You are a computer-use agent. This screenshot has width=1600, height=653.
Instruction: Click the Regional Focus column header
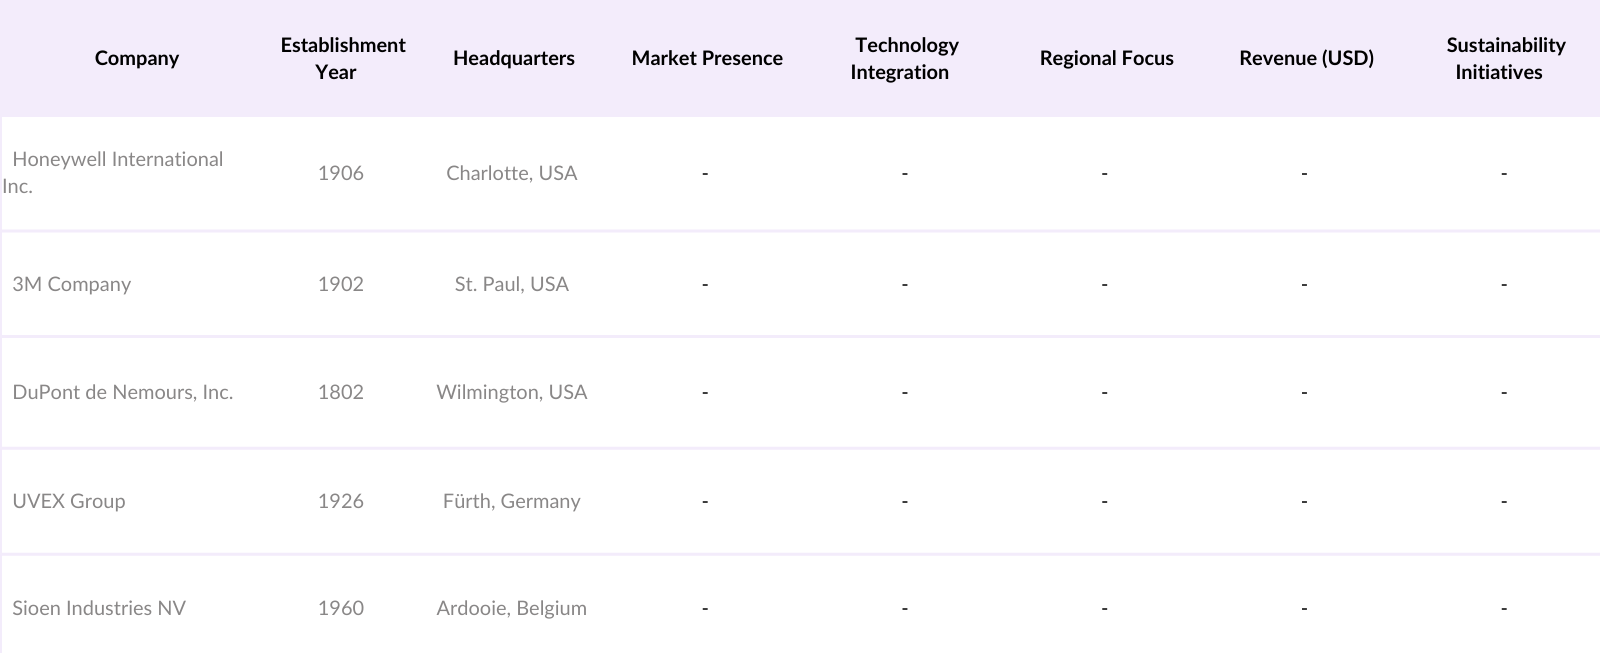[x=1106, y=58]
